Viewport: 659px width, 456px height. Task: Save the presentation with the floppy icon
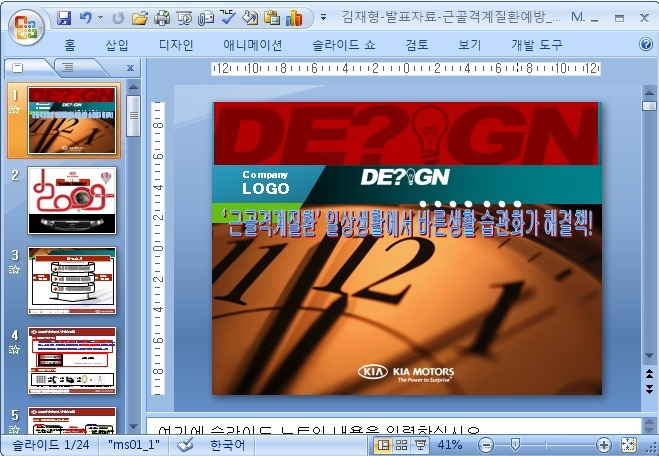point(64,18)
